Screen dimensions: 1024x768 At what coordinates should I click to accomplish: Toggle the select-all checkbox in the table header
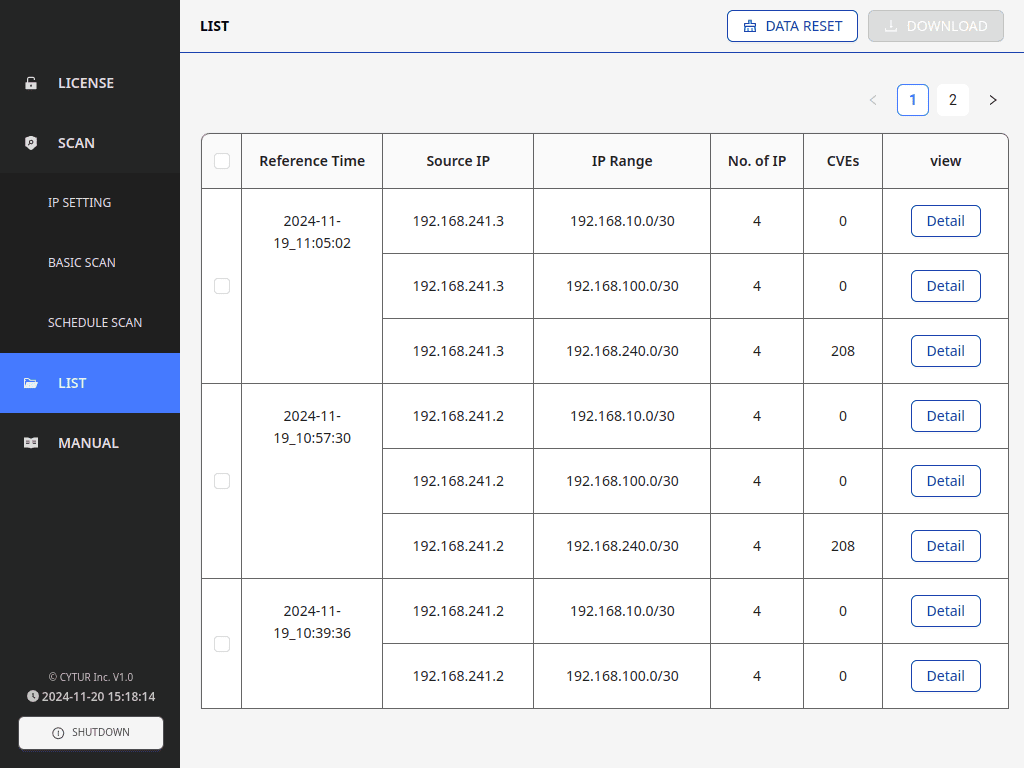222,161
